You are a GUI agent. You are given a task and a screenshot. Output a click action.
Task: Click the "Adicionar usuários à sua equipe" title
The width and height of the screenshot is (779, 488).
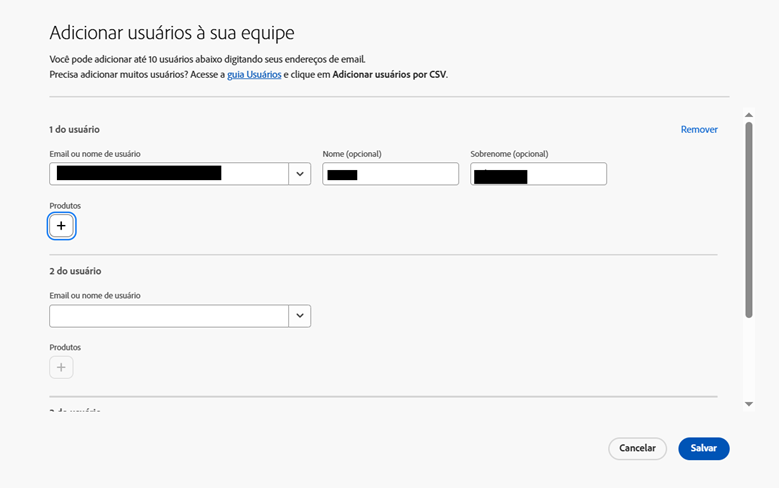pos(172,34)
